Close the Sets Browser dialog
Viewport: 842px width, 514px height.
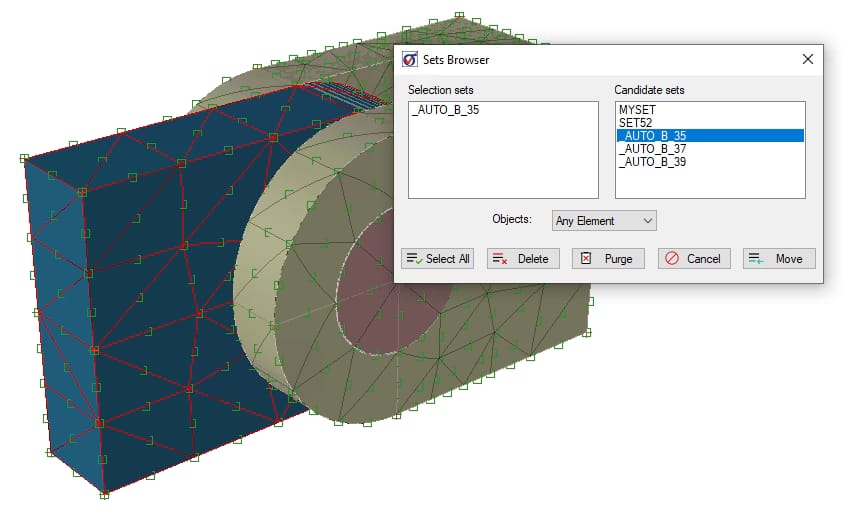(807, 60)
